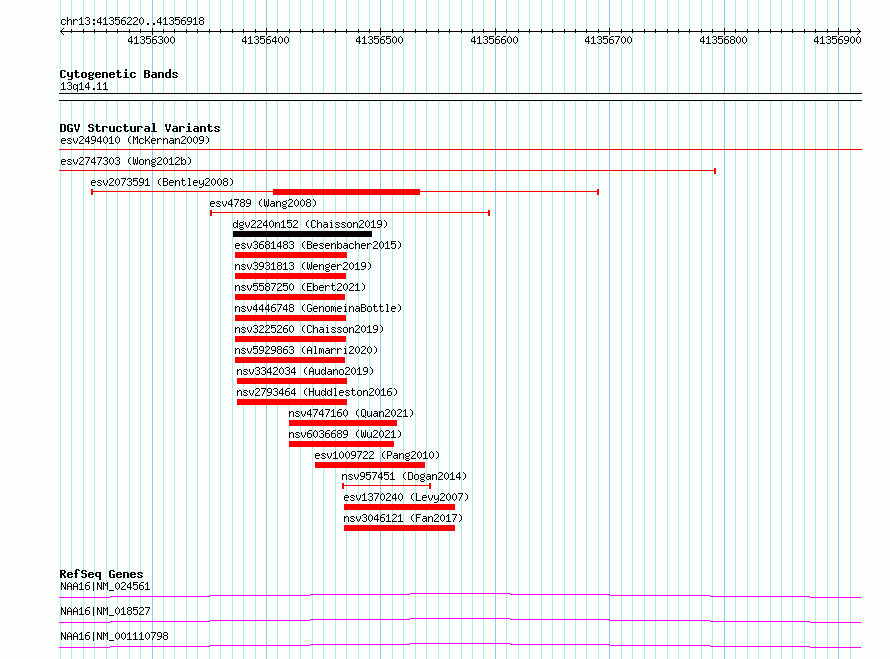Image resolution: width=890 pixels, height=659 pixels.
Task: Click the esv2747303 red span line
Action: (388, 170)
